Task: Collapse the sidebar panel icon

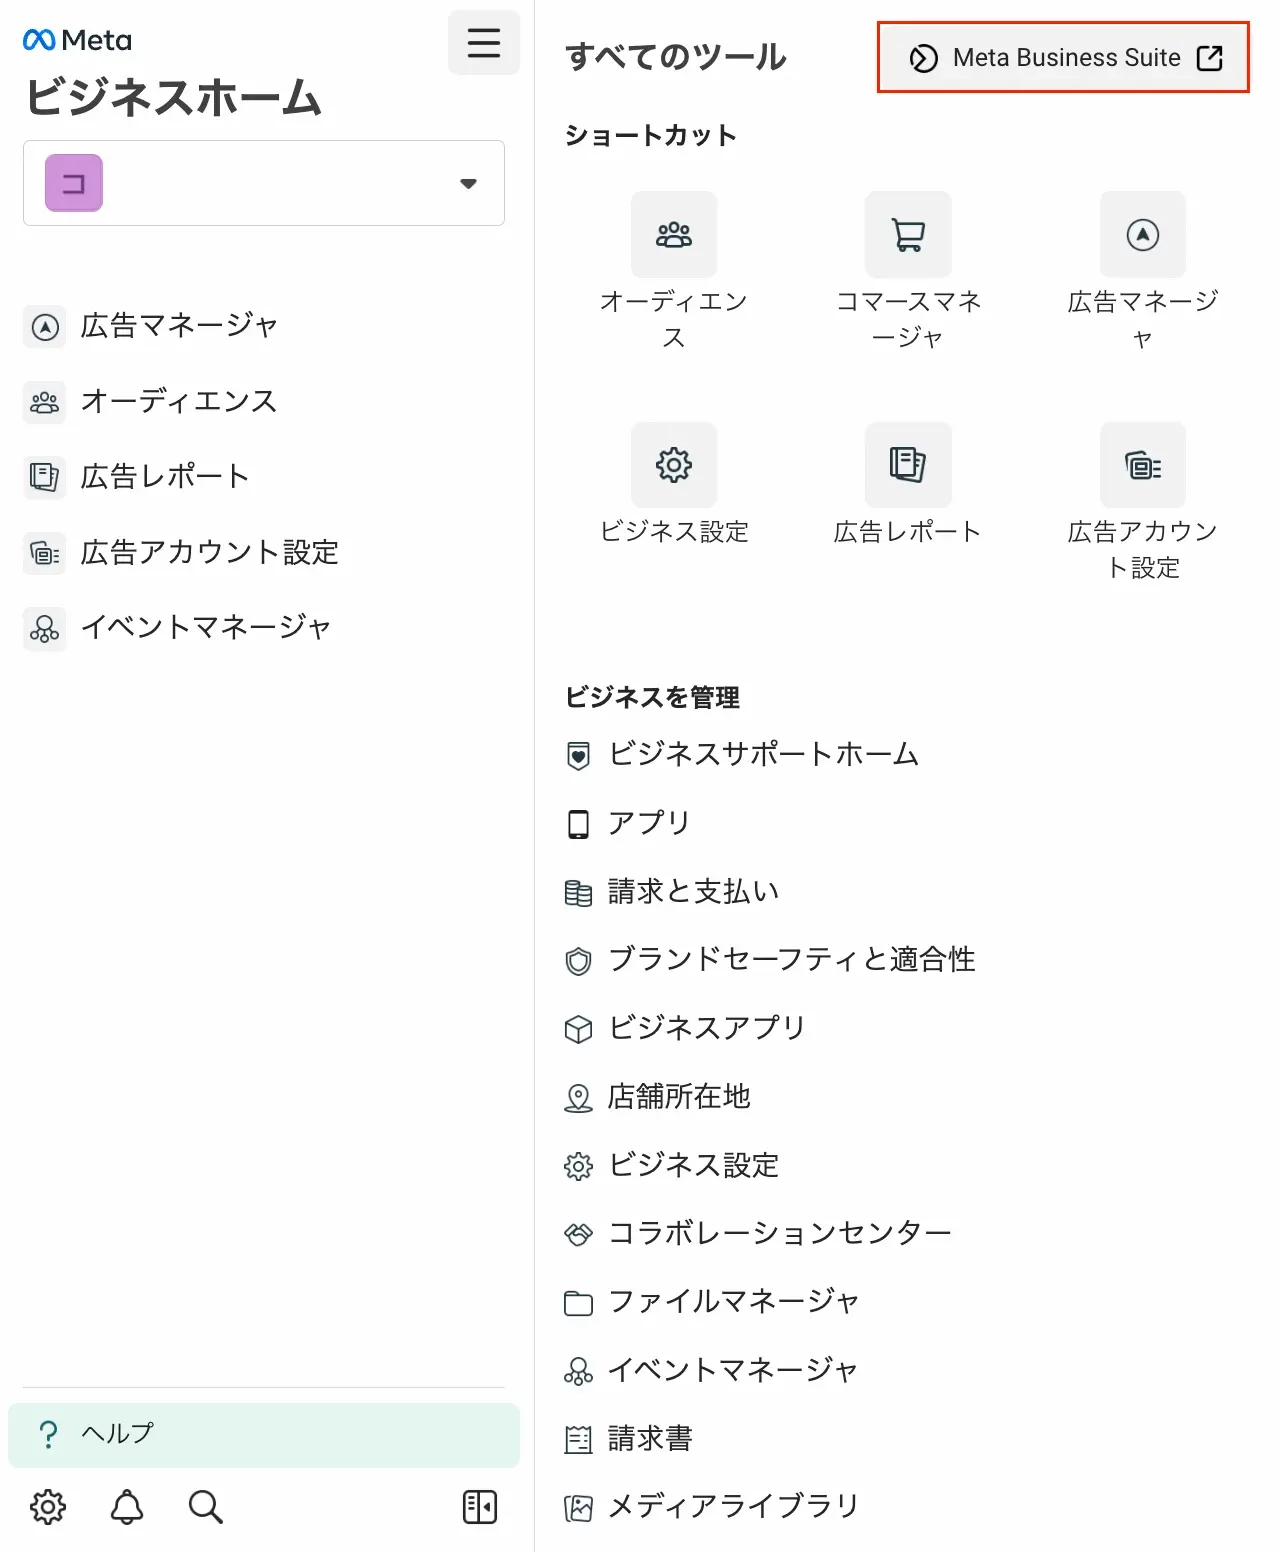Action: [480, 1506]
